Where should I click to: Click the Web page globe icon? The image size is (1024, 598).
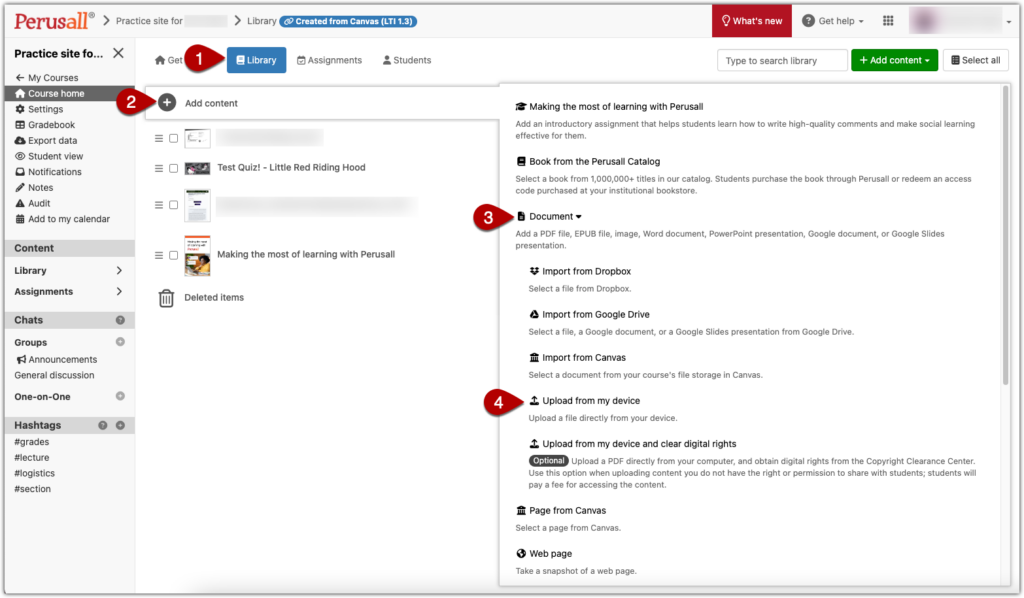[x=521, y=553]
